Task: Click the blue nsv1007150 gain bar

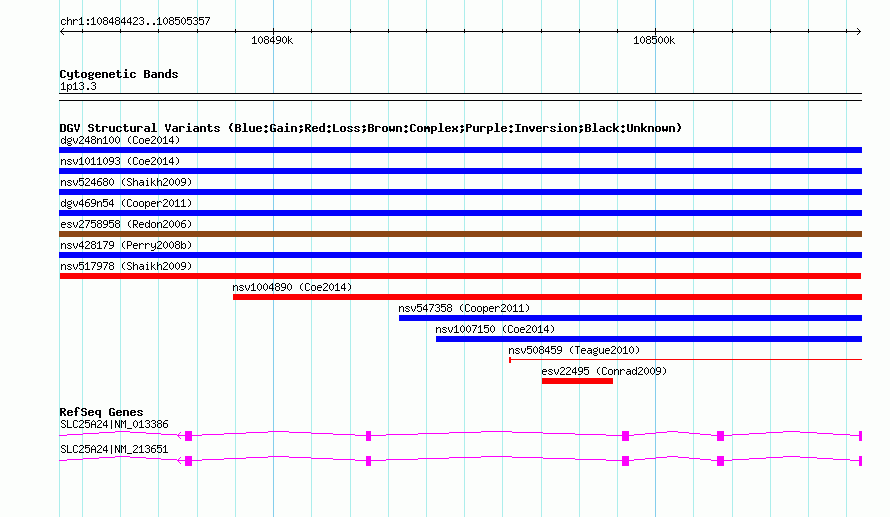Action: point(649,339)
